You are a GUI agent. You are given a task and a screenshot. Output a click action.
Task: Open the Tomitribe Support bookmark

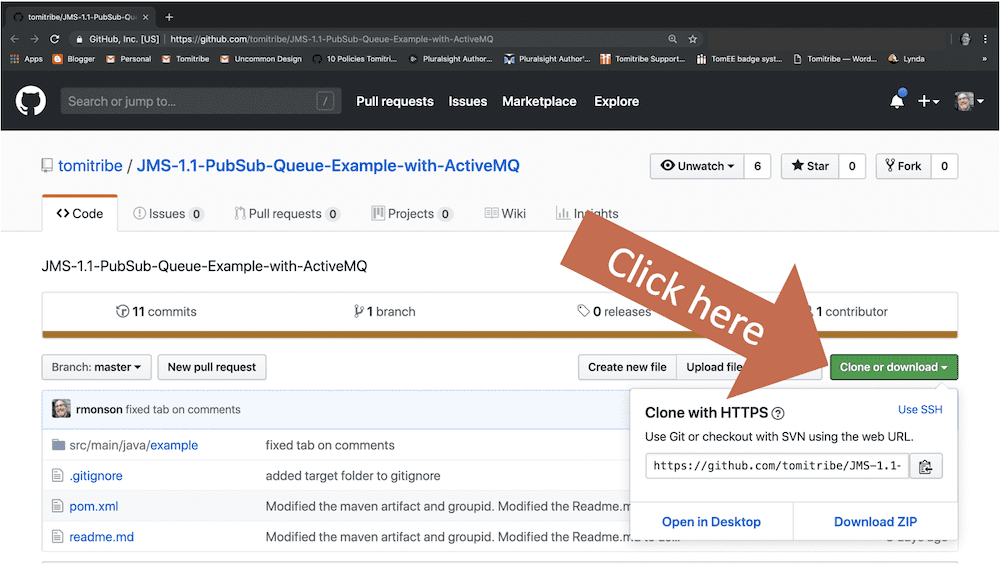click(x=643, y=59)
